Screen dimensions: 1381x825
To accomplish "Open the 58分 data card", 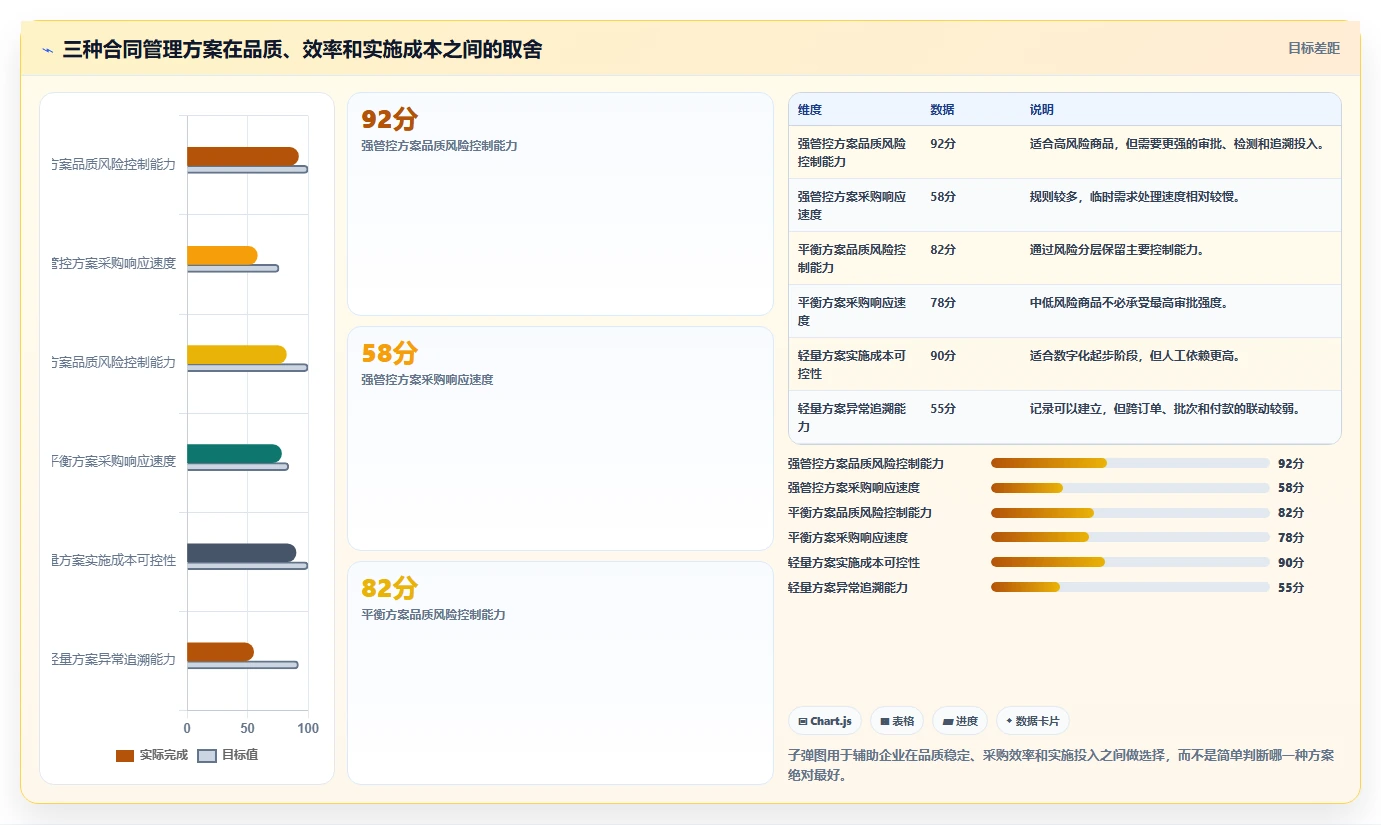I will (x=560, y=438).
